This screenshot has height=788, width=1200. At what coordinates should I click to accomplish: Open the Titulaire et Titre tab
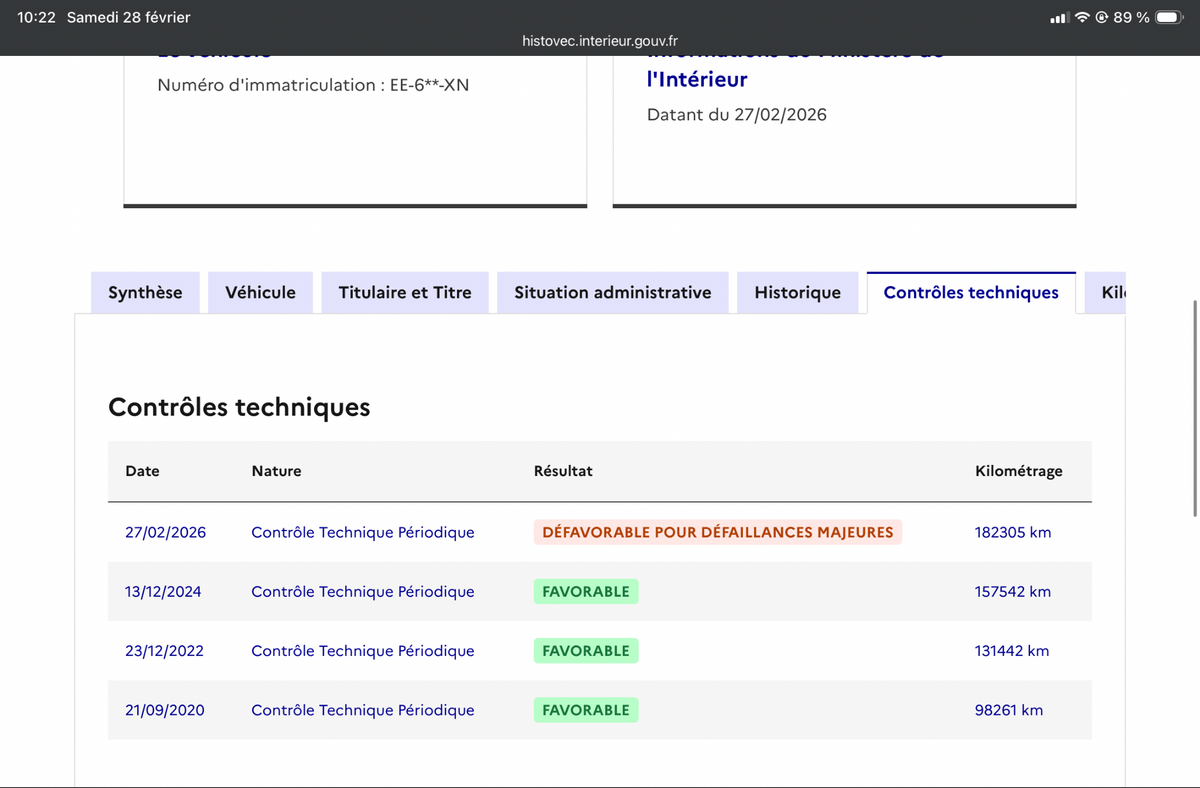(405, 292)
